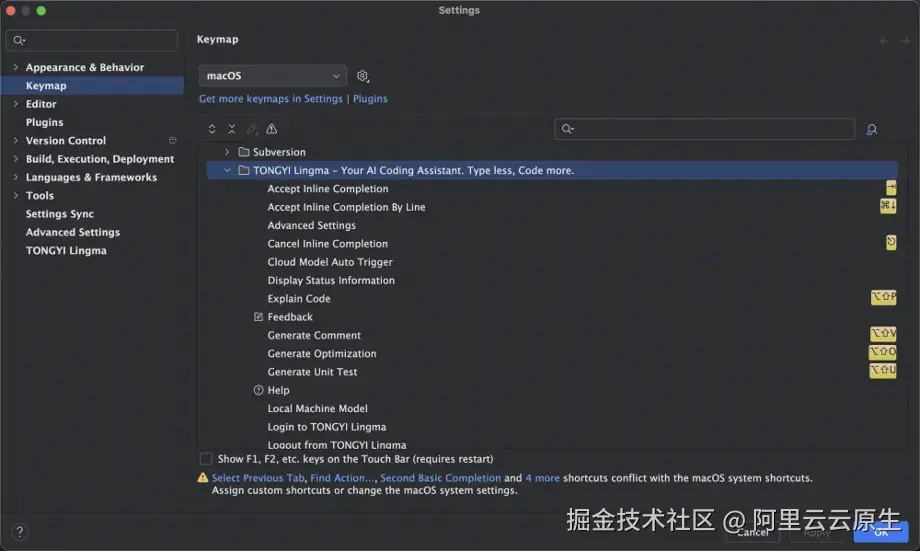The height and width of the screenshot is (552, 920).
Task: Expand the Subversion keymap folder
Action: 227,153
